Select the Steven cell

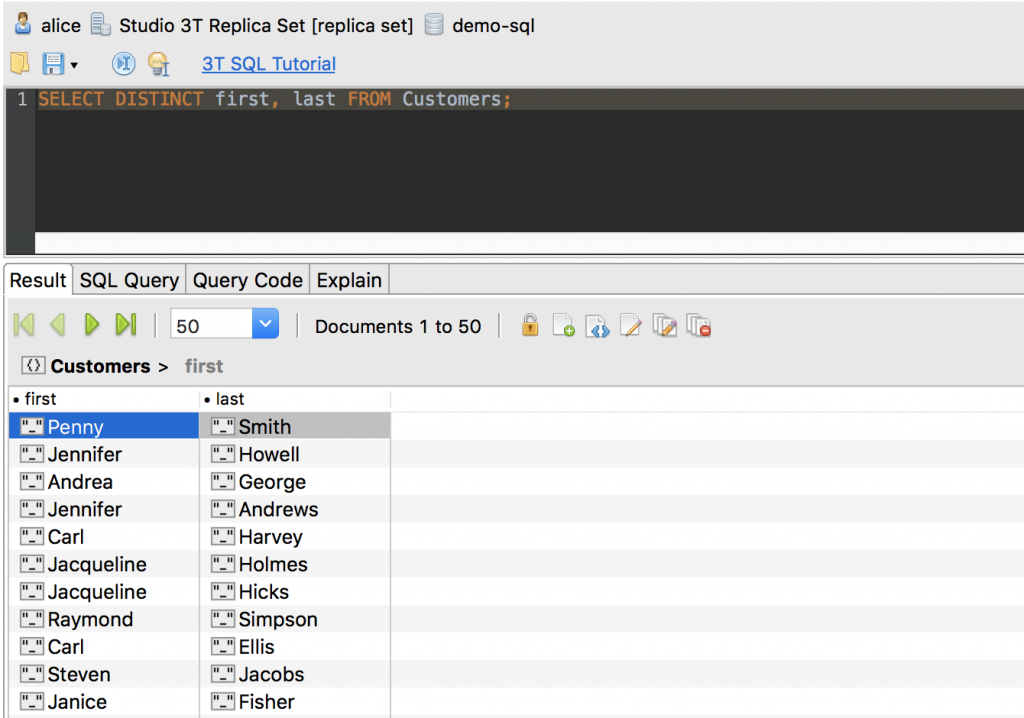(x=104, y=673)
